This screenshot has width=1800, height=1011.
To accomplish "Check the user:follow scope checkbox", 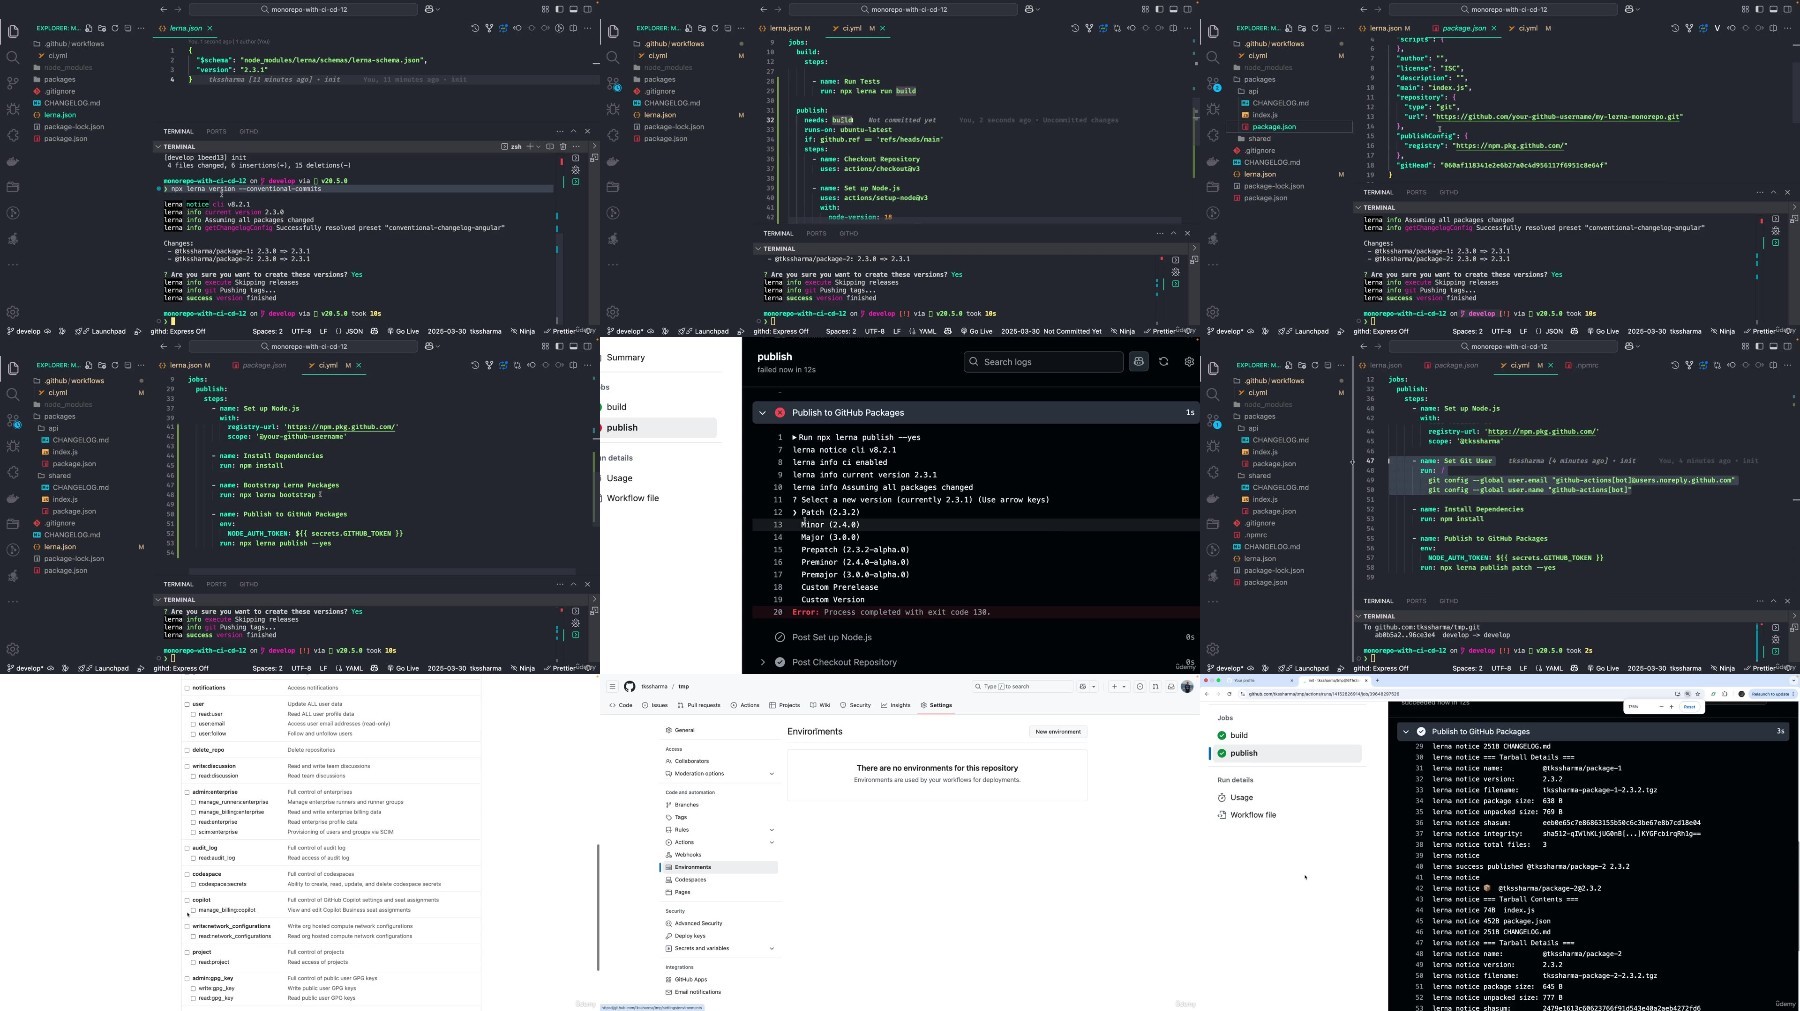I will [193, 734].
